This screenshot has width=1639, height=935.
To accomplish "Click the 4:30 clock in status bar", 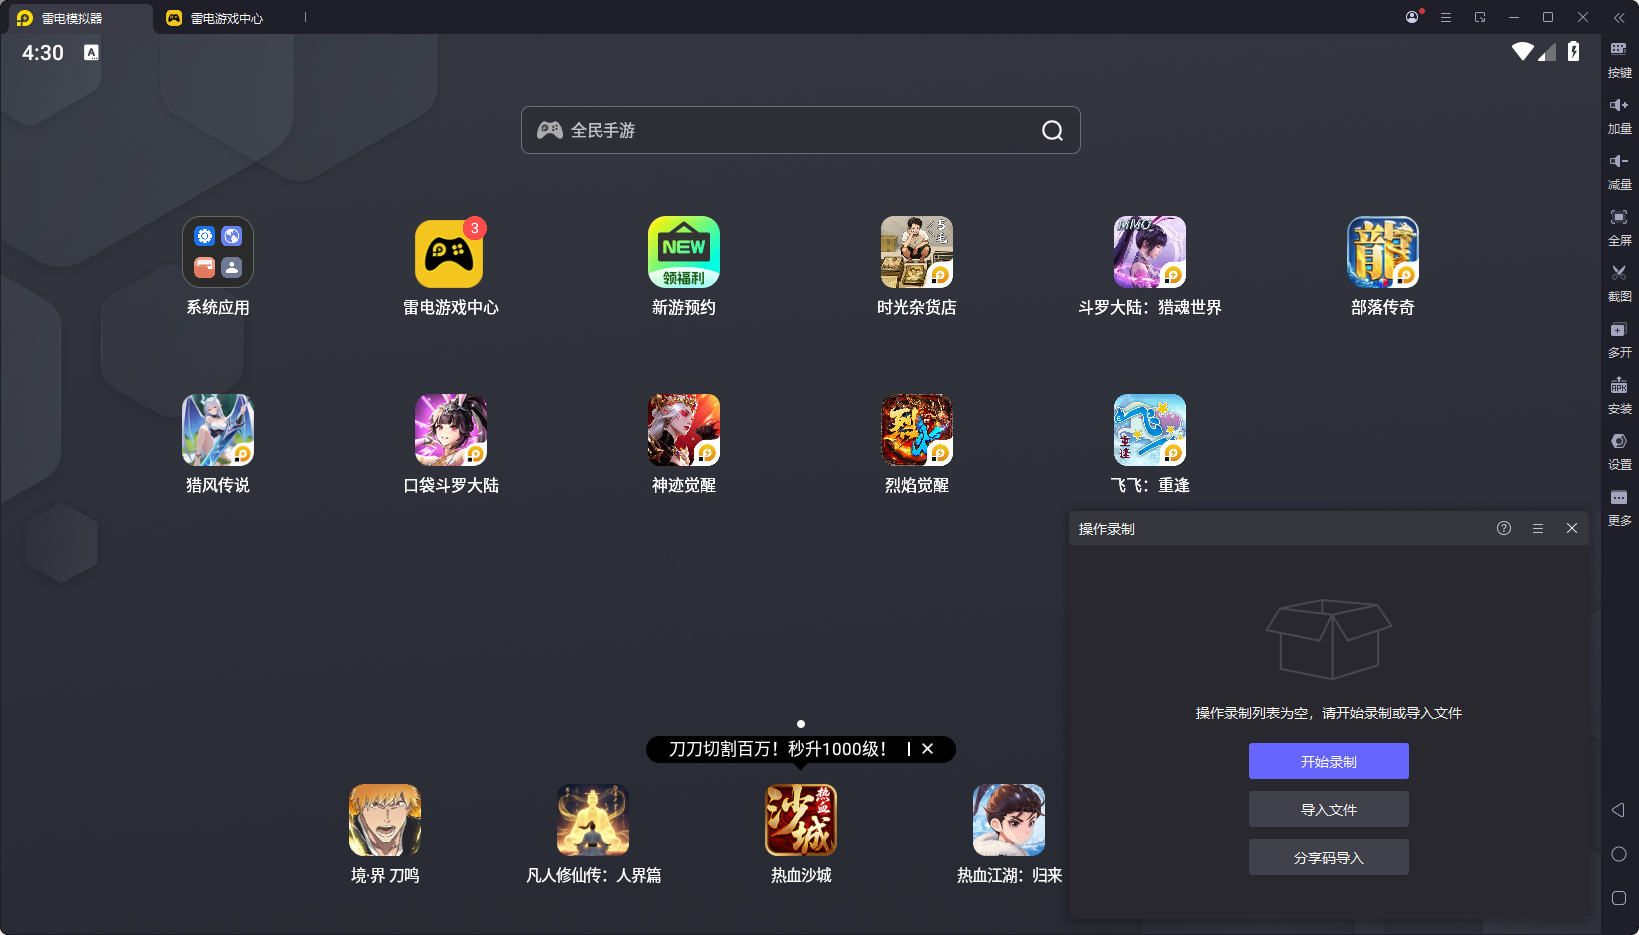I will coord(43,53).
